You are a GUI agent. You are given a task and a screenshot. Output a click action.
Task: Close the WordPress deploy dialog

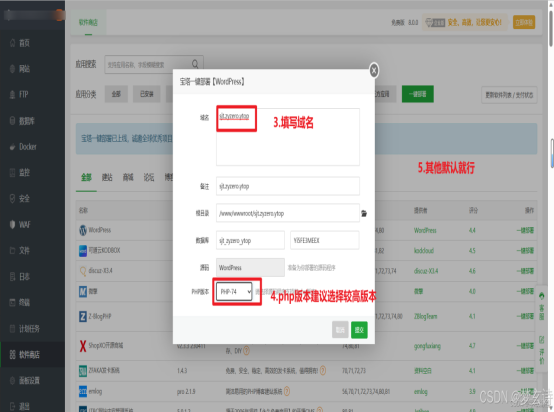(x=374, y=70)
